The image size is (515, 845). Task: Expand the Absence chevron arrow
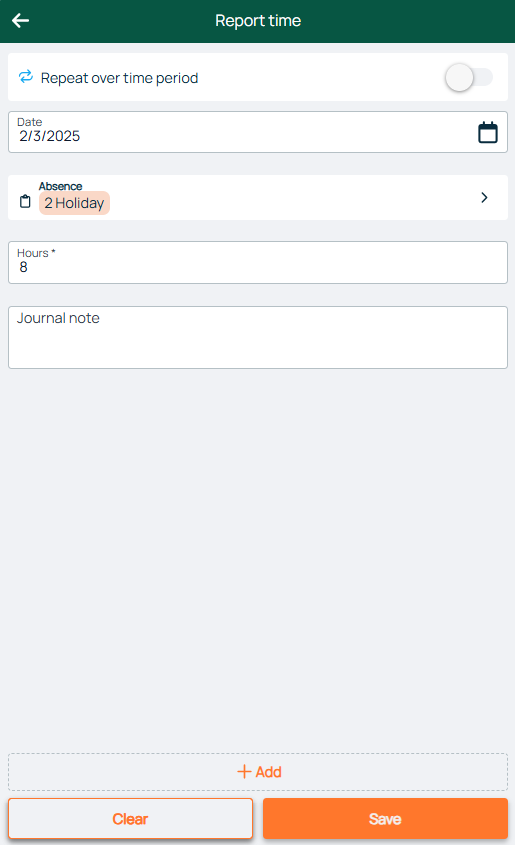[x=484, y=198]
